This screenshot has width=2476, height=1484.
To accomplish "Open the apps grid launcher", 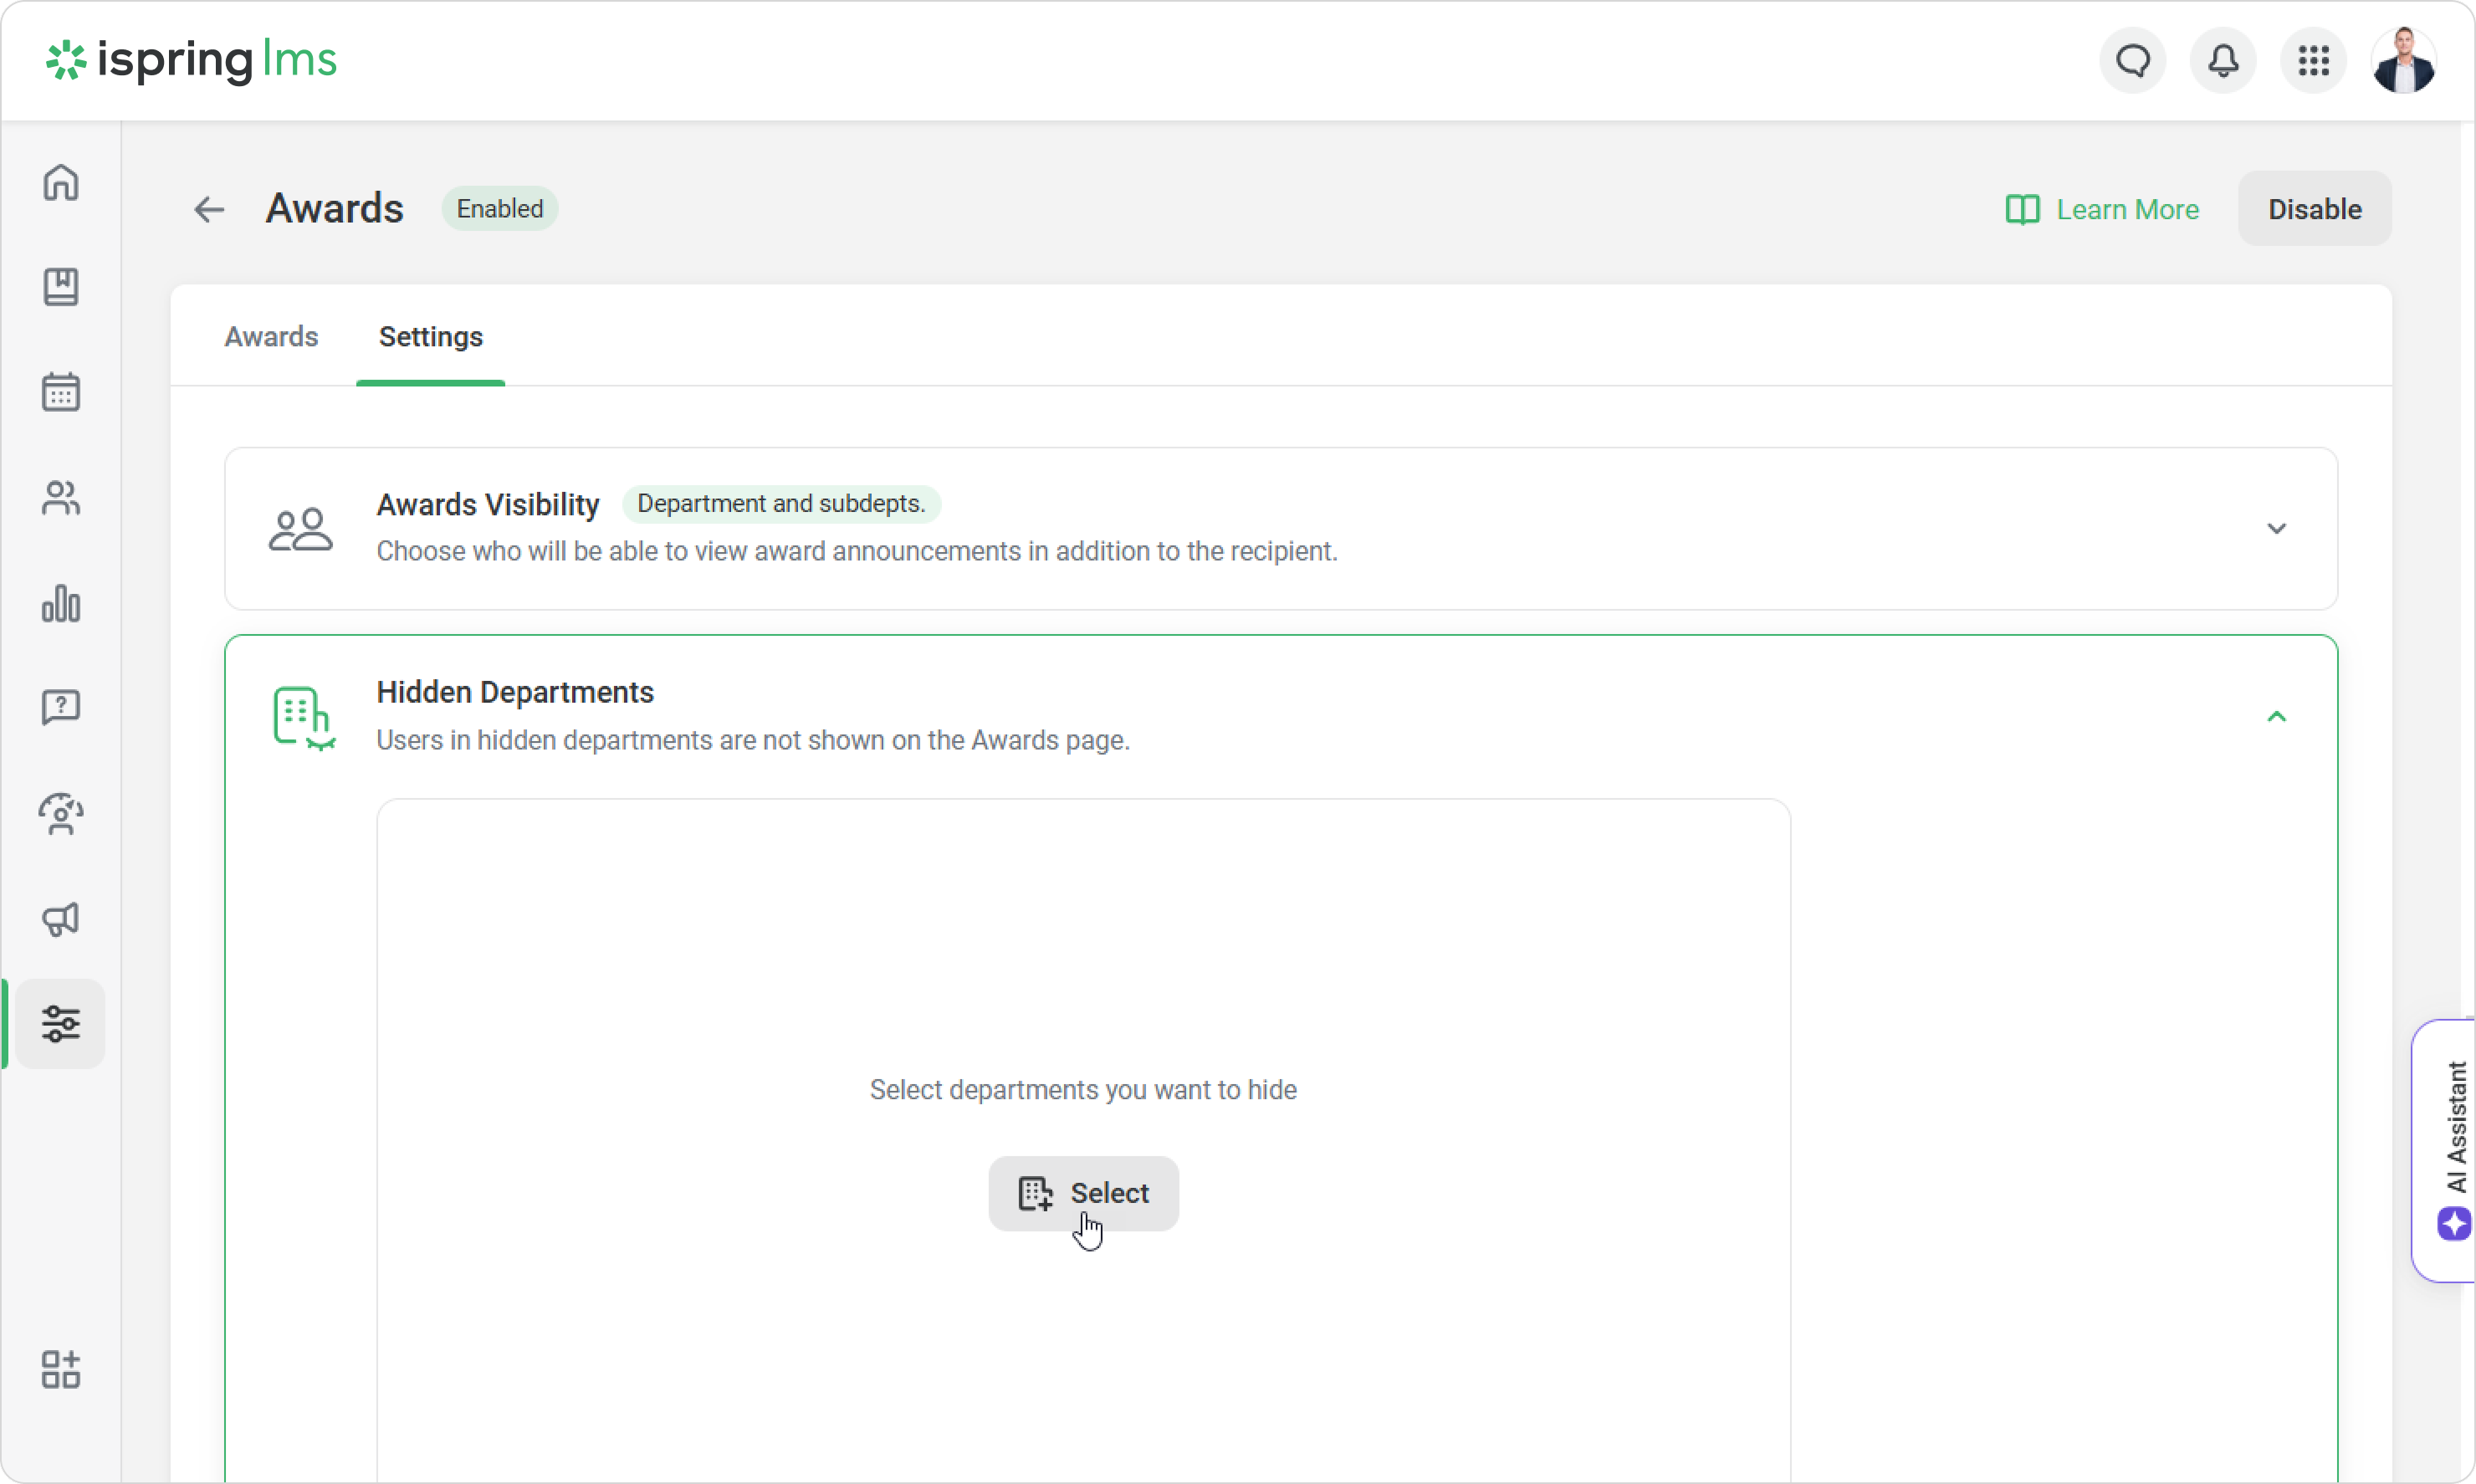I will [2313, 61].
